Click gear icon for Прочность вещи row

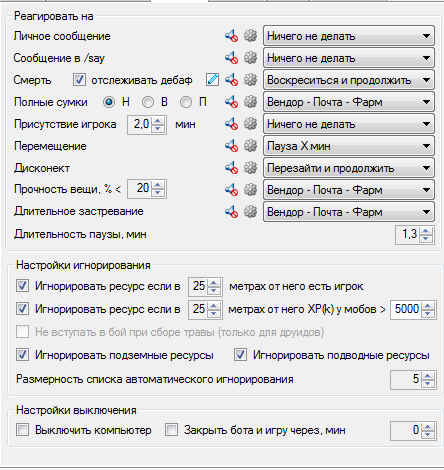click(x=250, y=190)
